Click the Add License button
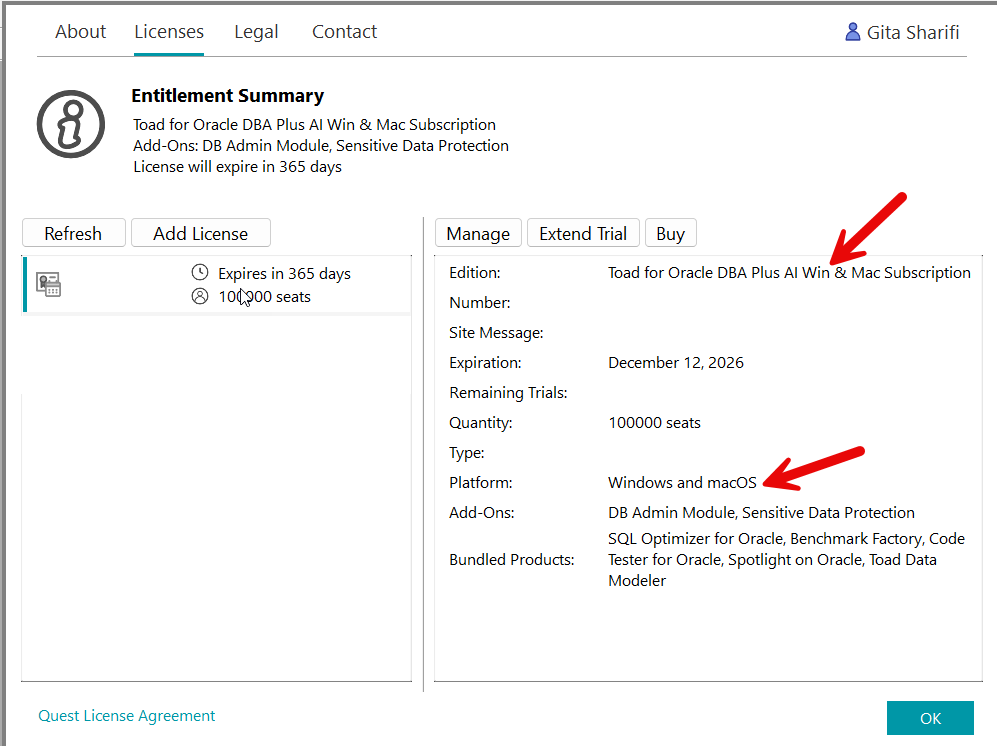The height and width of the screenshot is (746, 997). tap(200, 233)
